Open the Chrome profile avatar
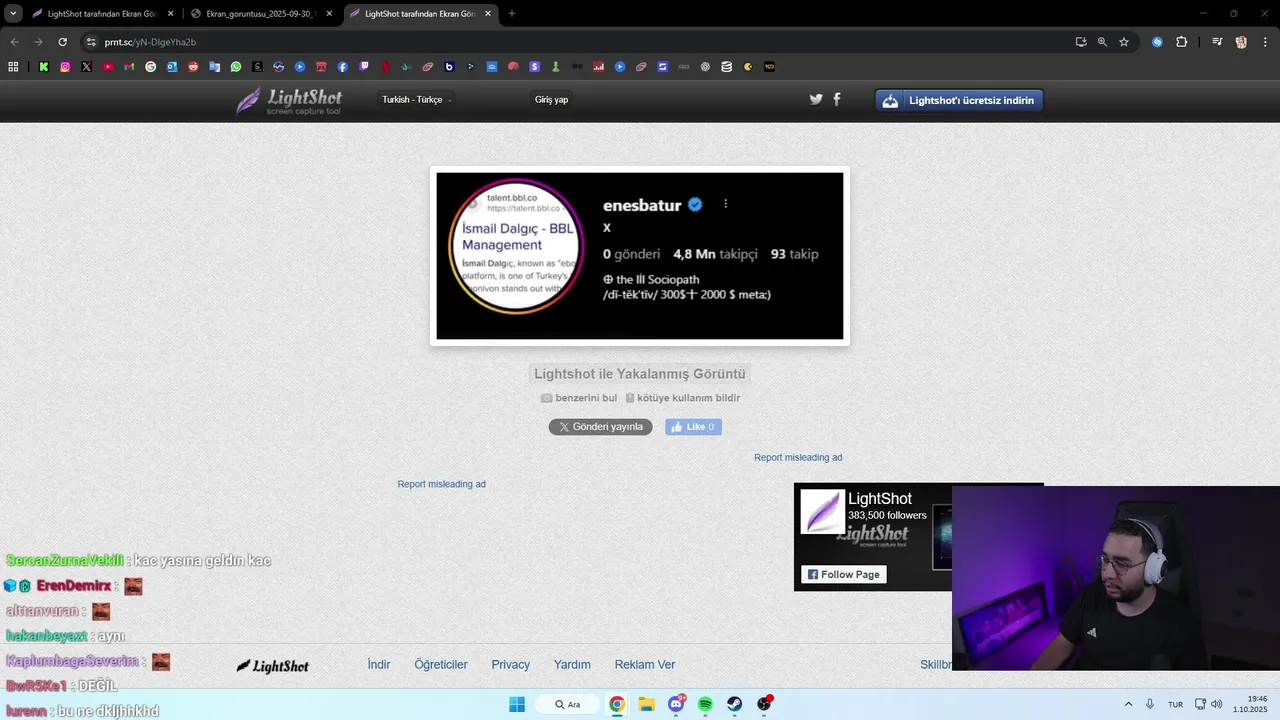Viewport: 1280px width, 720px height. [1241, 42]
